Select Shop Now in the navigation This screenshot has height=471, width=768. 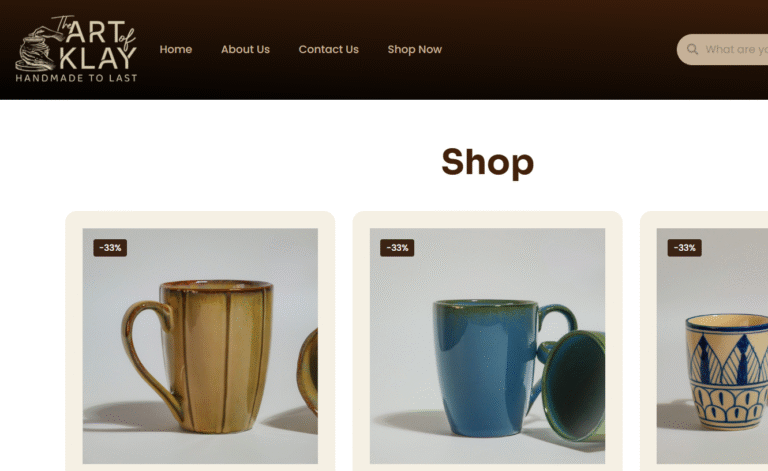click(x=414, y=49)
